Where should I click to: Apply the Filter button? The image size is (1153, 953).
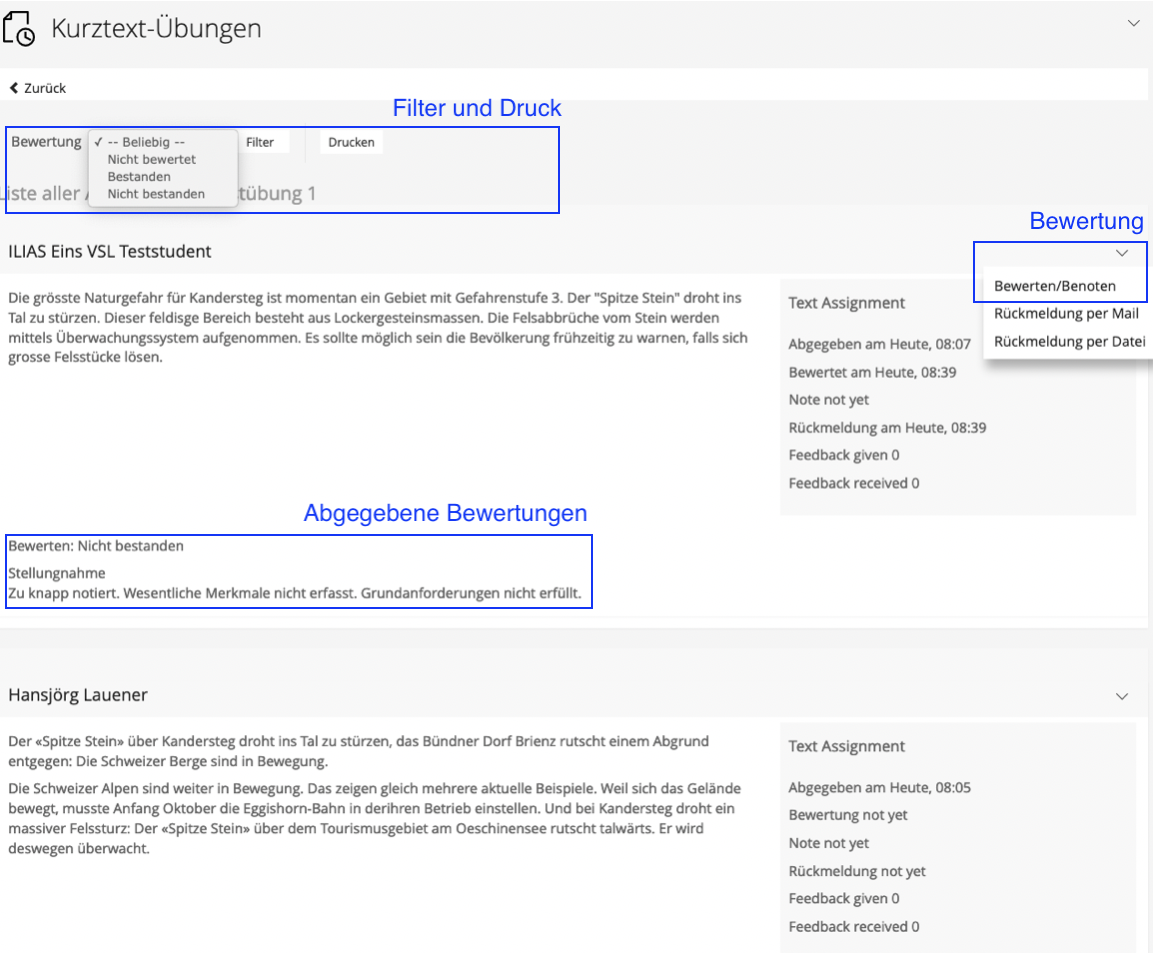tap(260, 142)
